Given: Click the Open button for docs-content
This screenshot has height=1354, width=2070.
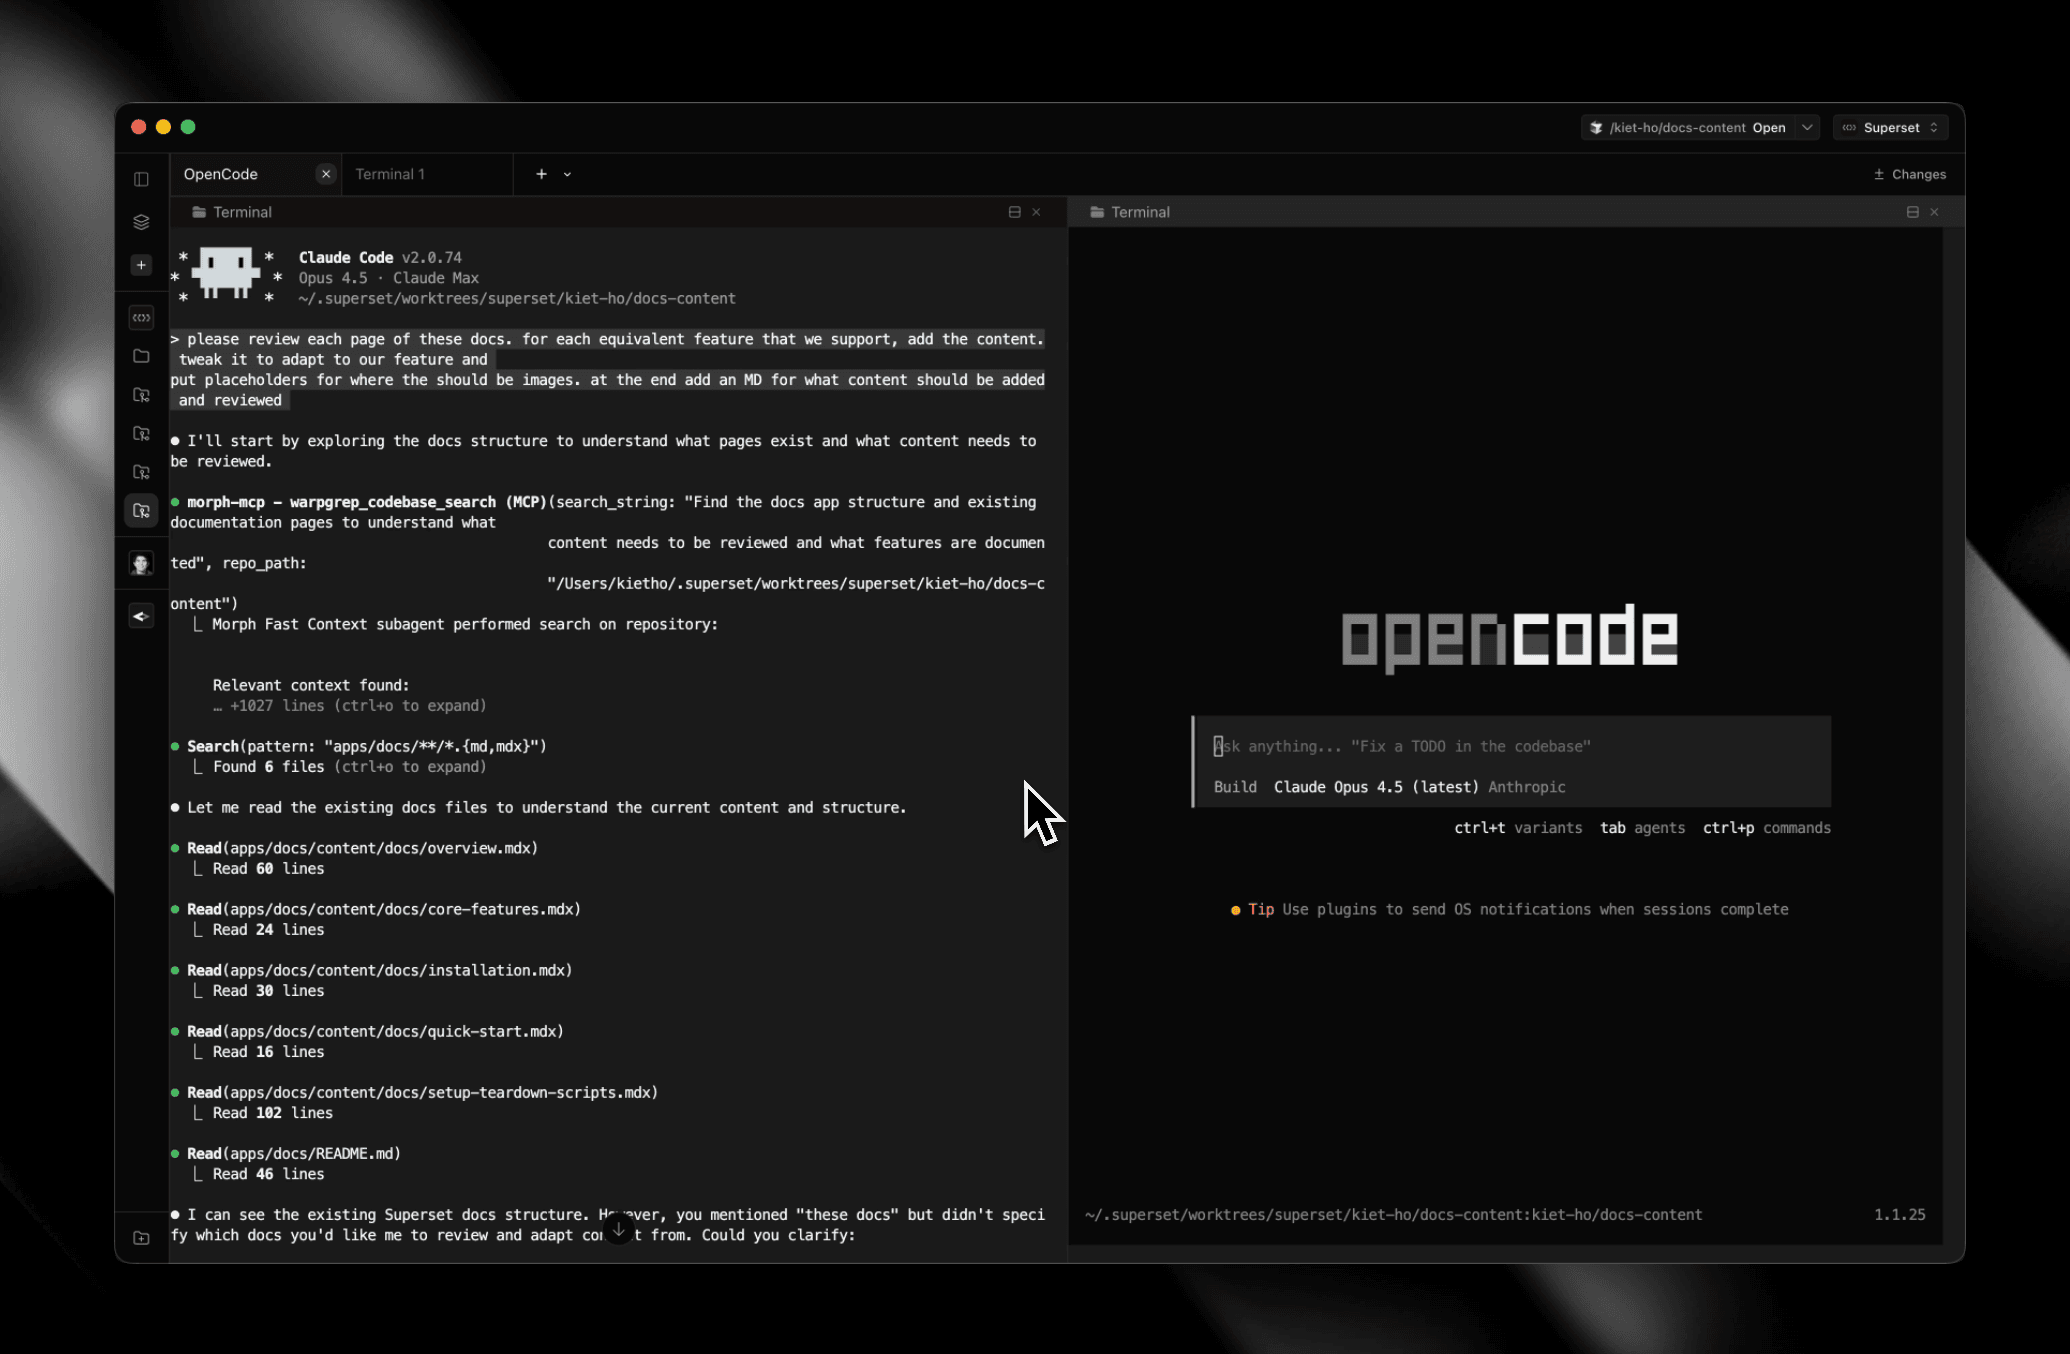Looking at the screenshot, I should tap(1768, 128).
